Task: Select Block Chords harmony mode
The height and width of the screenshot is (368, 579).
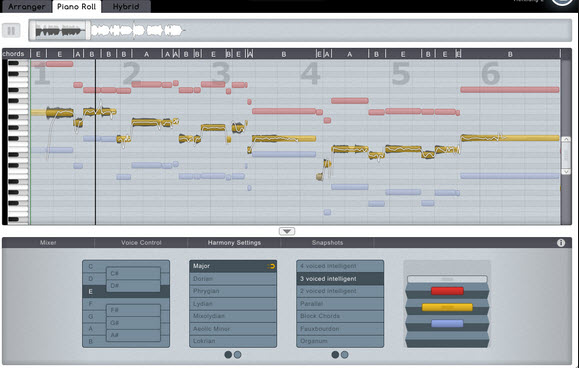Action: (340, 316)
